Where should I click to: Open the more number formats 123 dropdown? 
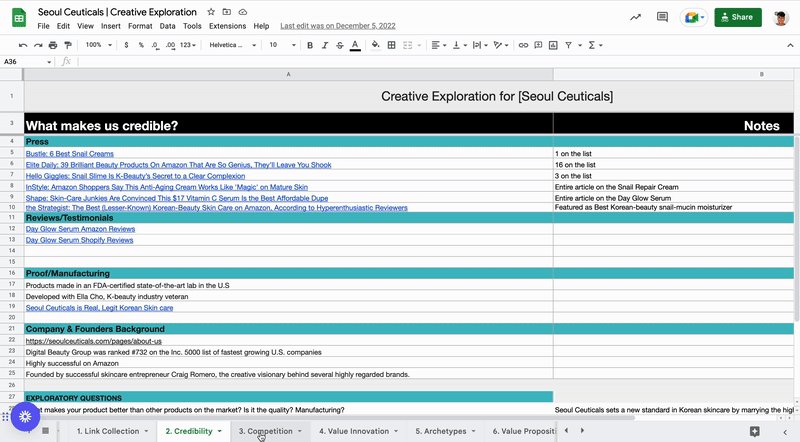[188, 45]
